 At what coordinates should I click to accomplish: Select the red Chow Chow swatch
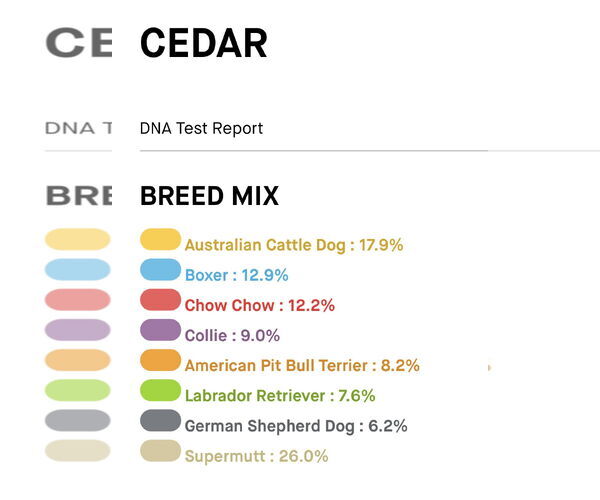click(160, 301)
